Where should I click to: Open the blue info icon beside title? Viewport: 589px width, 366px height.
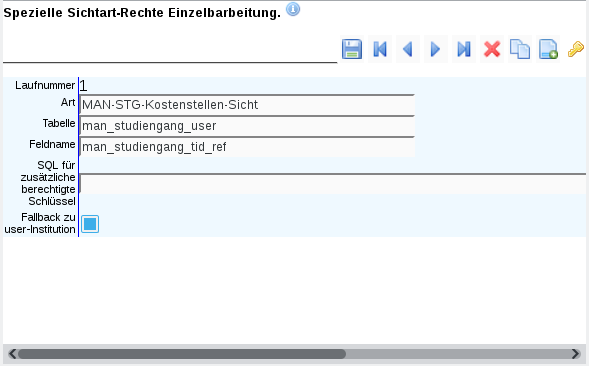pyautogui.click(x=293, y=9)
